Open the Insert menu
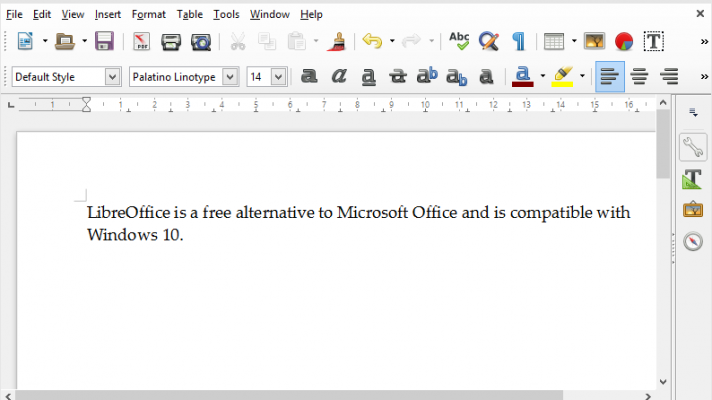The width and height of the screenshot is (712, 400). click(108, 15)
